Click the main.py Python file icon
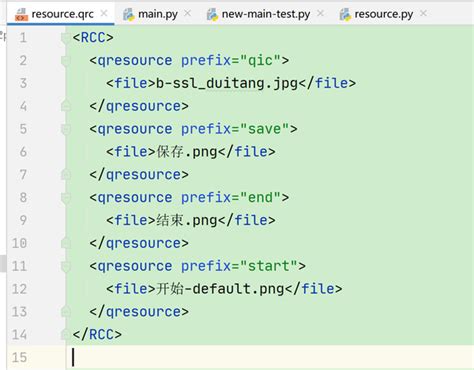The image size is (474, 370). point(129,15)
